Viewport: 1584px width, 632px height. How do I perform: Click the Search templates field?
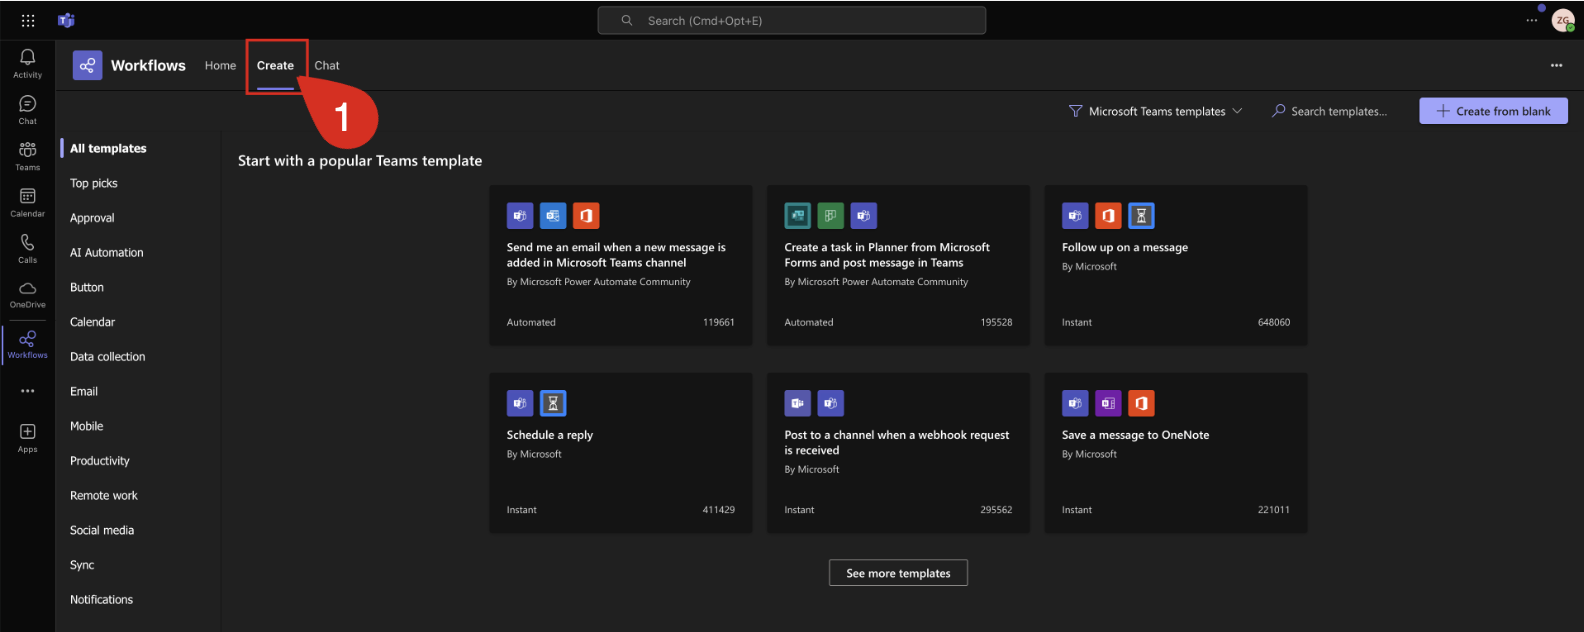point(1338,111)
